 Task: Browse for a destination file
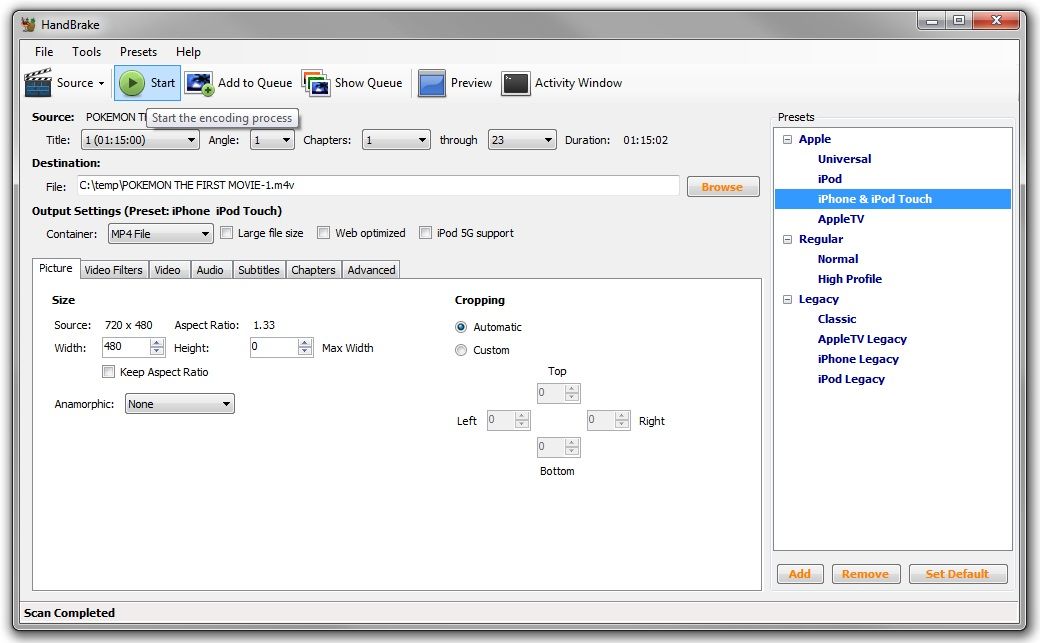click(x=722, y=186)
